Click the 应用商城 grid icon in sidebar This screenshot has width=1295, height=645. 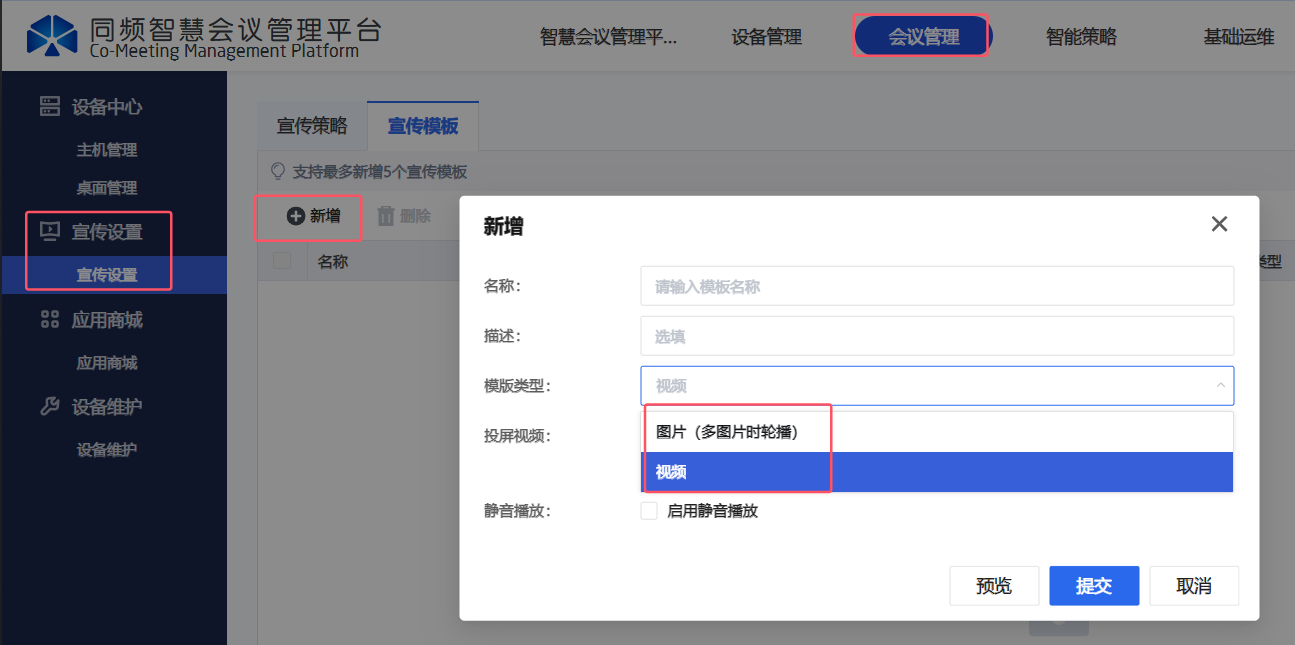[49, 320]
